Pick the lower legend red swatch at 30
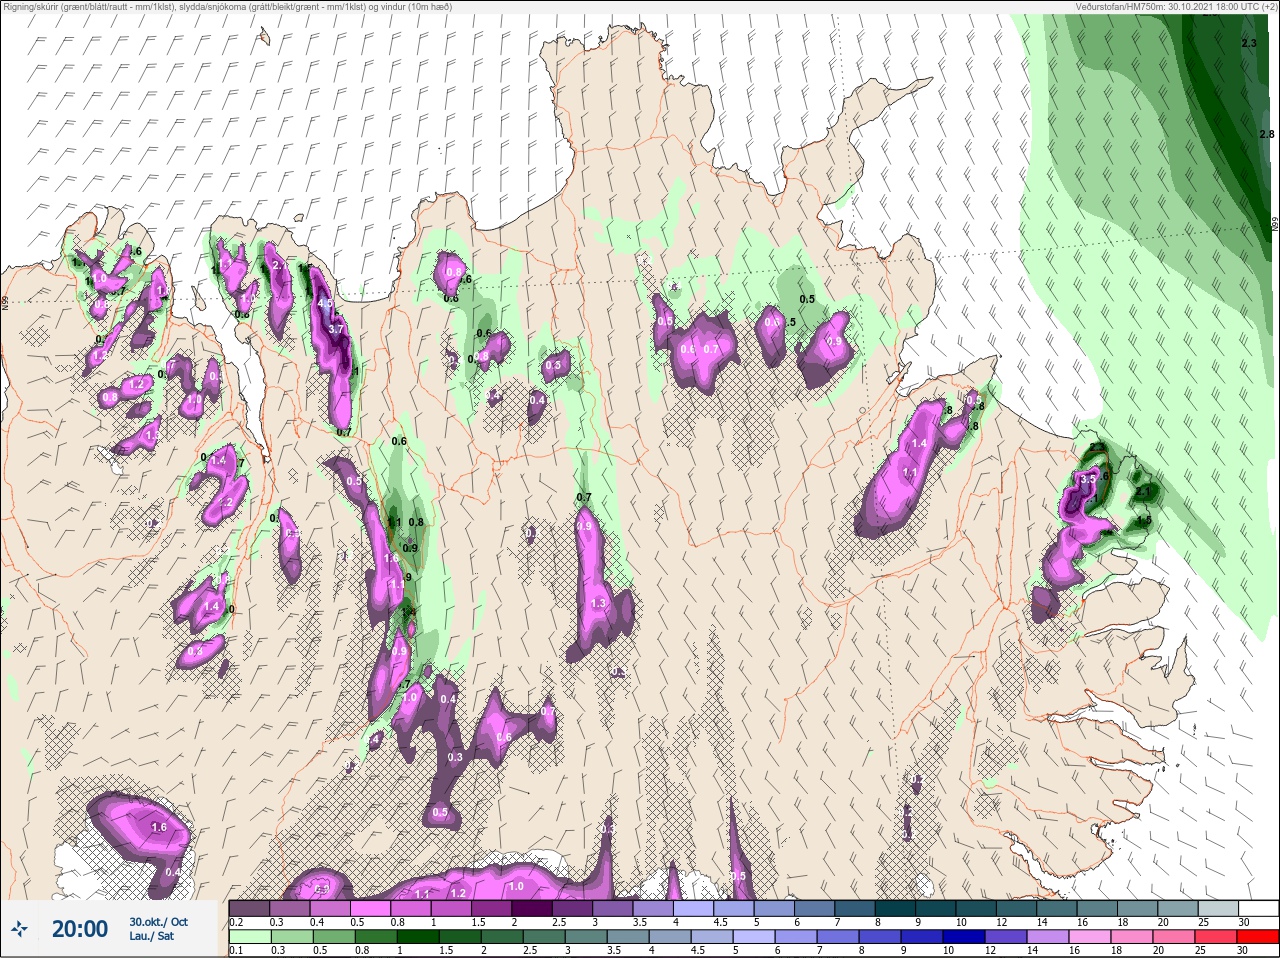The width and height of the screenshot is (1280, 958). tap(1258, 937)
